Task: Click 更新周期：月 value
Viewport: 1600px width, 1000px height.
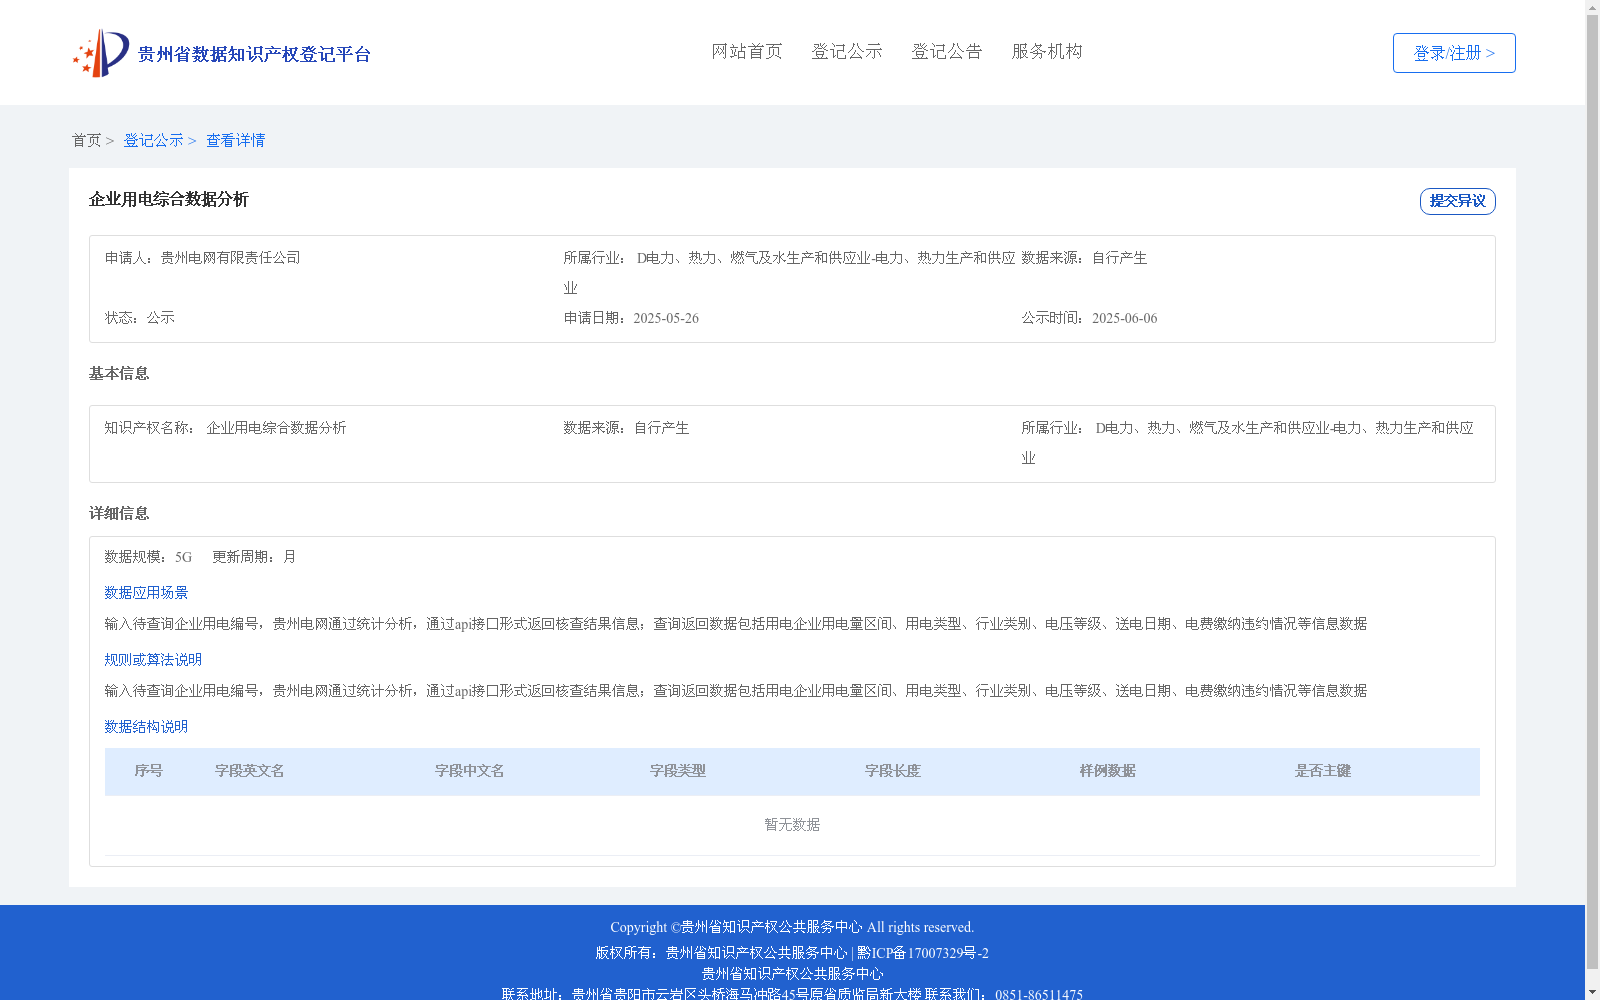Action: [x=254, y=557]
